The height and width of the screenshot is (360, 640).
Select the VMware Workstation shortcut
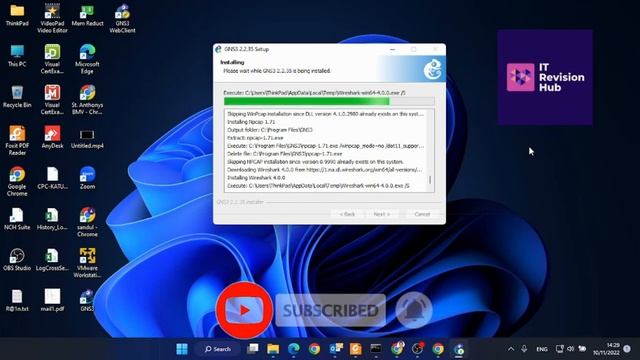click(87, 263)
